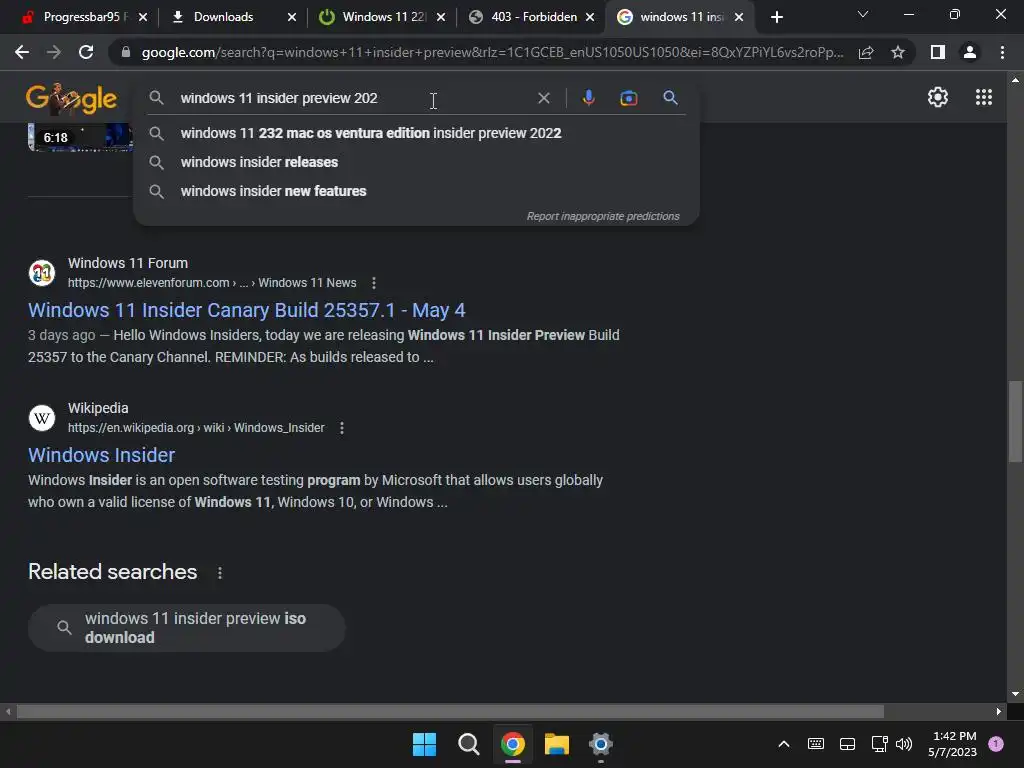Open clock and date 1:42 PM

point(953,744)
